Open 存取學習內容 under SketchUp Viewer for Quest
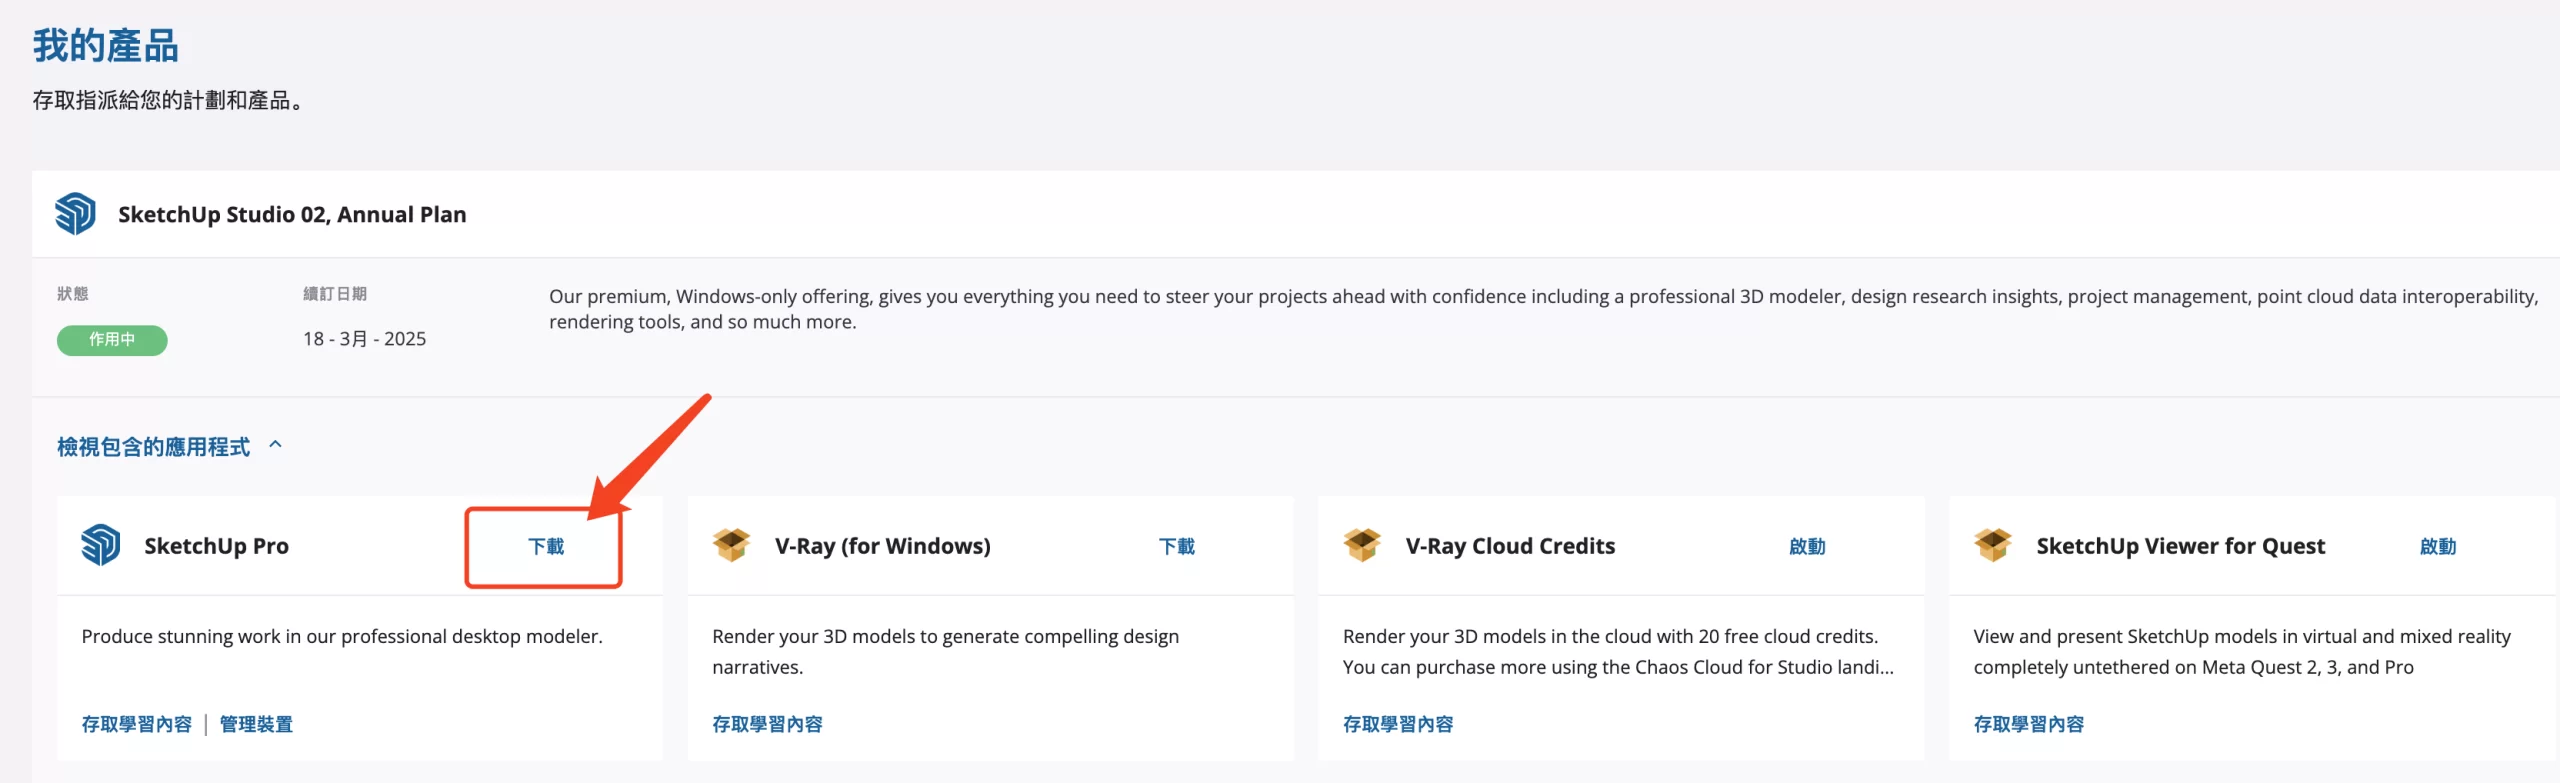This screenshot has width=2560, height=783. click(x=2029, y=724)
